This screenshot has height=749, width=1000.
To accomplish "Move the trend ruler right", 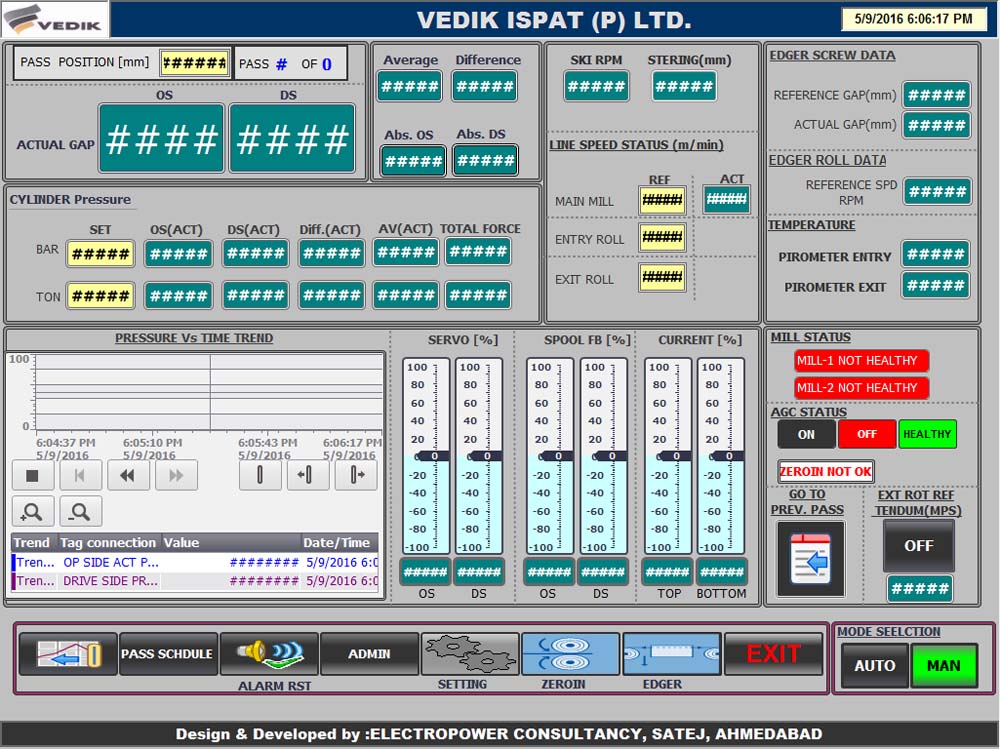I will pos(356,475).
